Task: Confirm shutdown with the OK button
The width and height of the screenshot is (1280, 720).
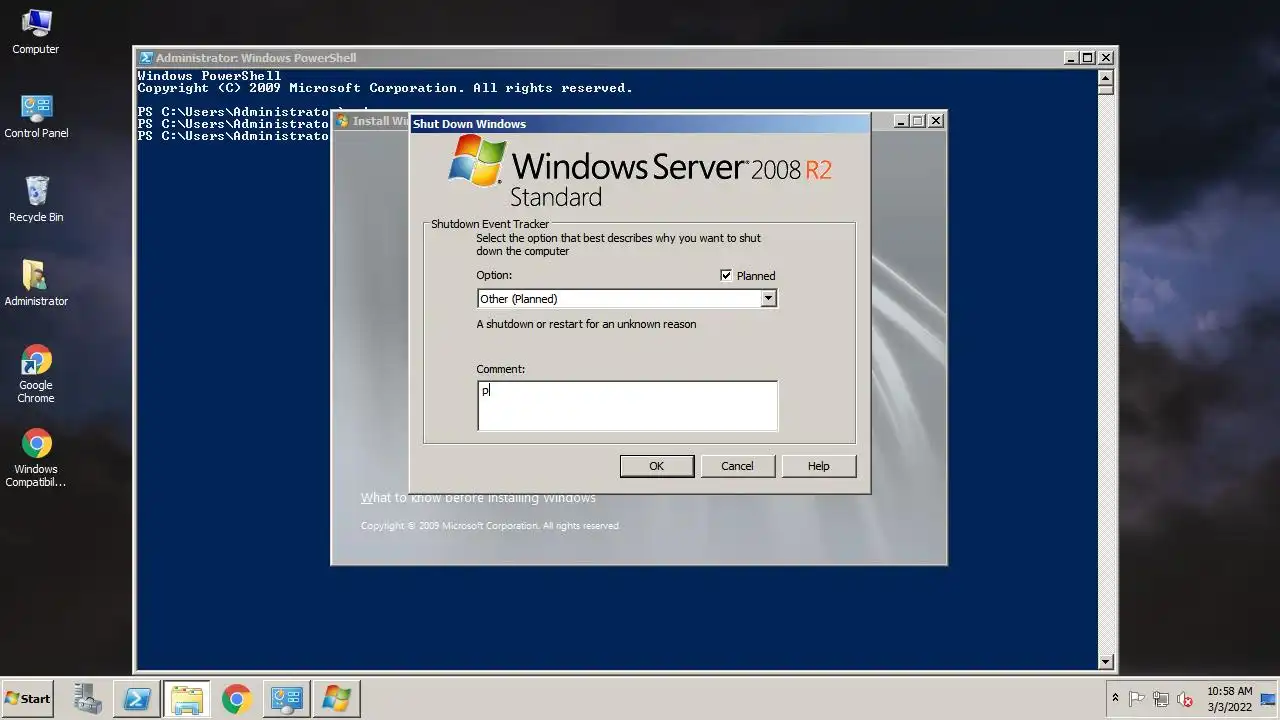Action: (x=657, y=466)
